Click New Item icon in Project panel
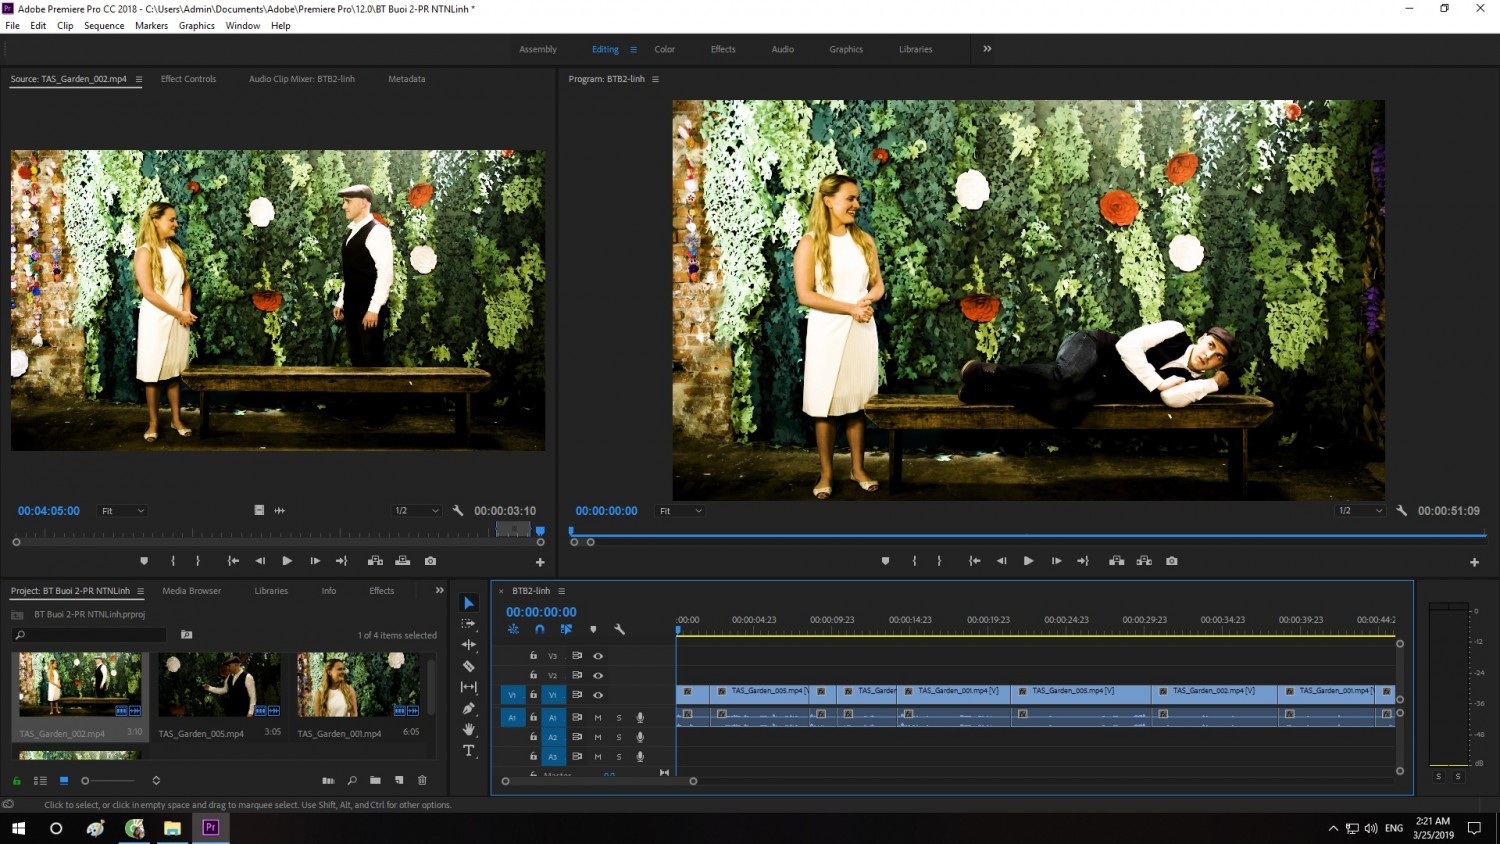Screen dimensions: 1500x844 coord(399,780)
